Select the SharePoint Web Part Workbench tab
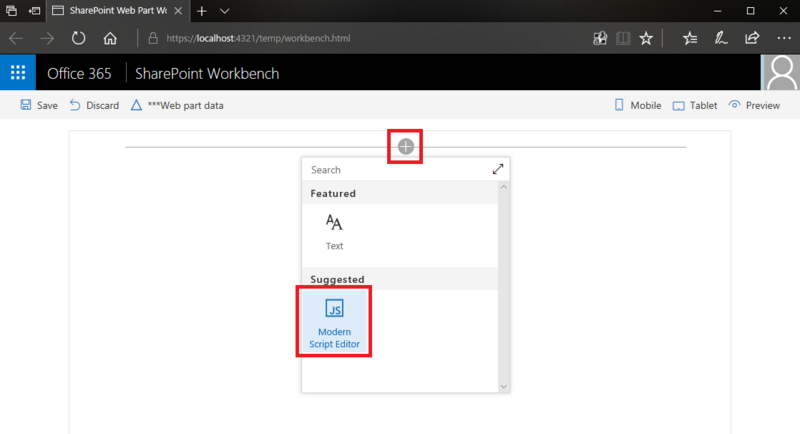Viewport: 800px width, 434px height. click(118, 11)
